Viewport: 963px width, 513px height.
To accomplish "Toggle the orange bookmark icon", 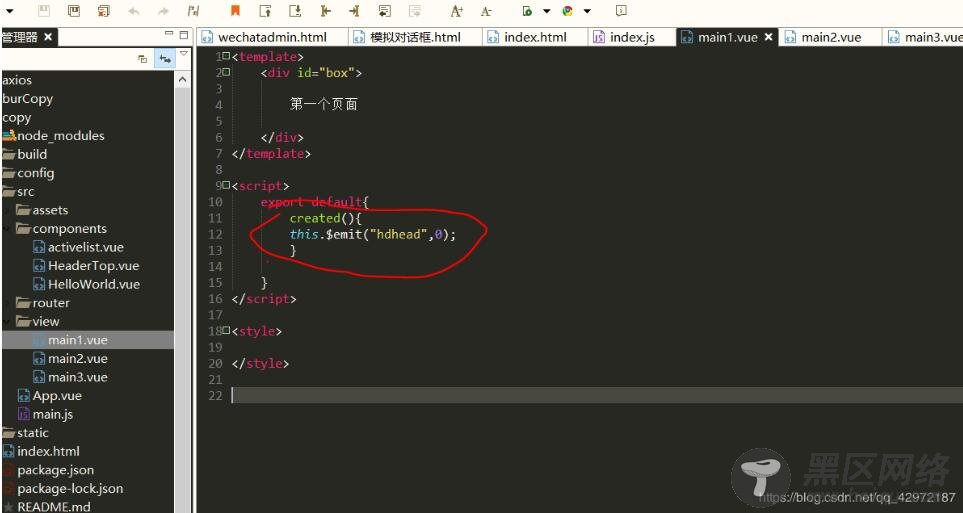I will click(235, 10).
